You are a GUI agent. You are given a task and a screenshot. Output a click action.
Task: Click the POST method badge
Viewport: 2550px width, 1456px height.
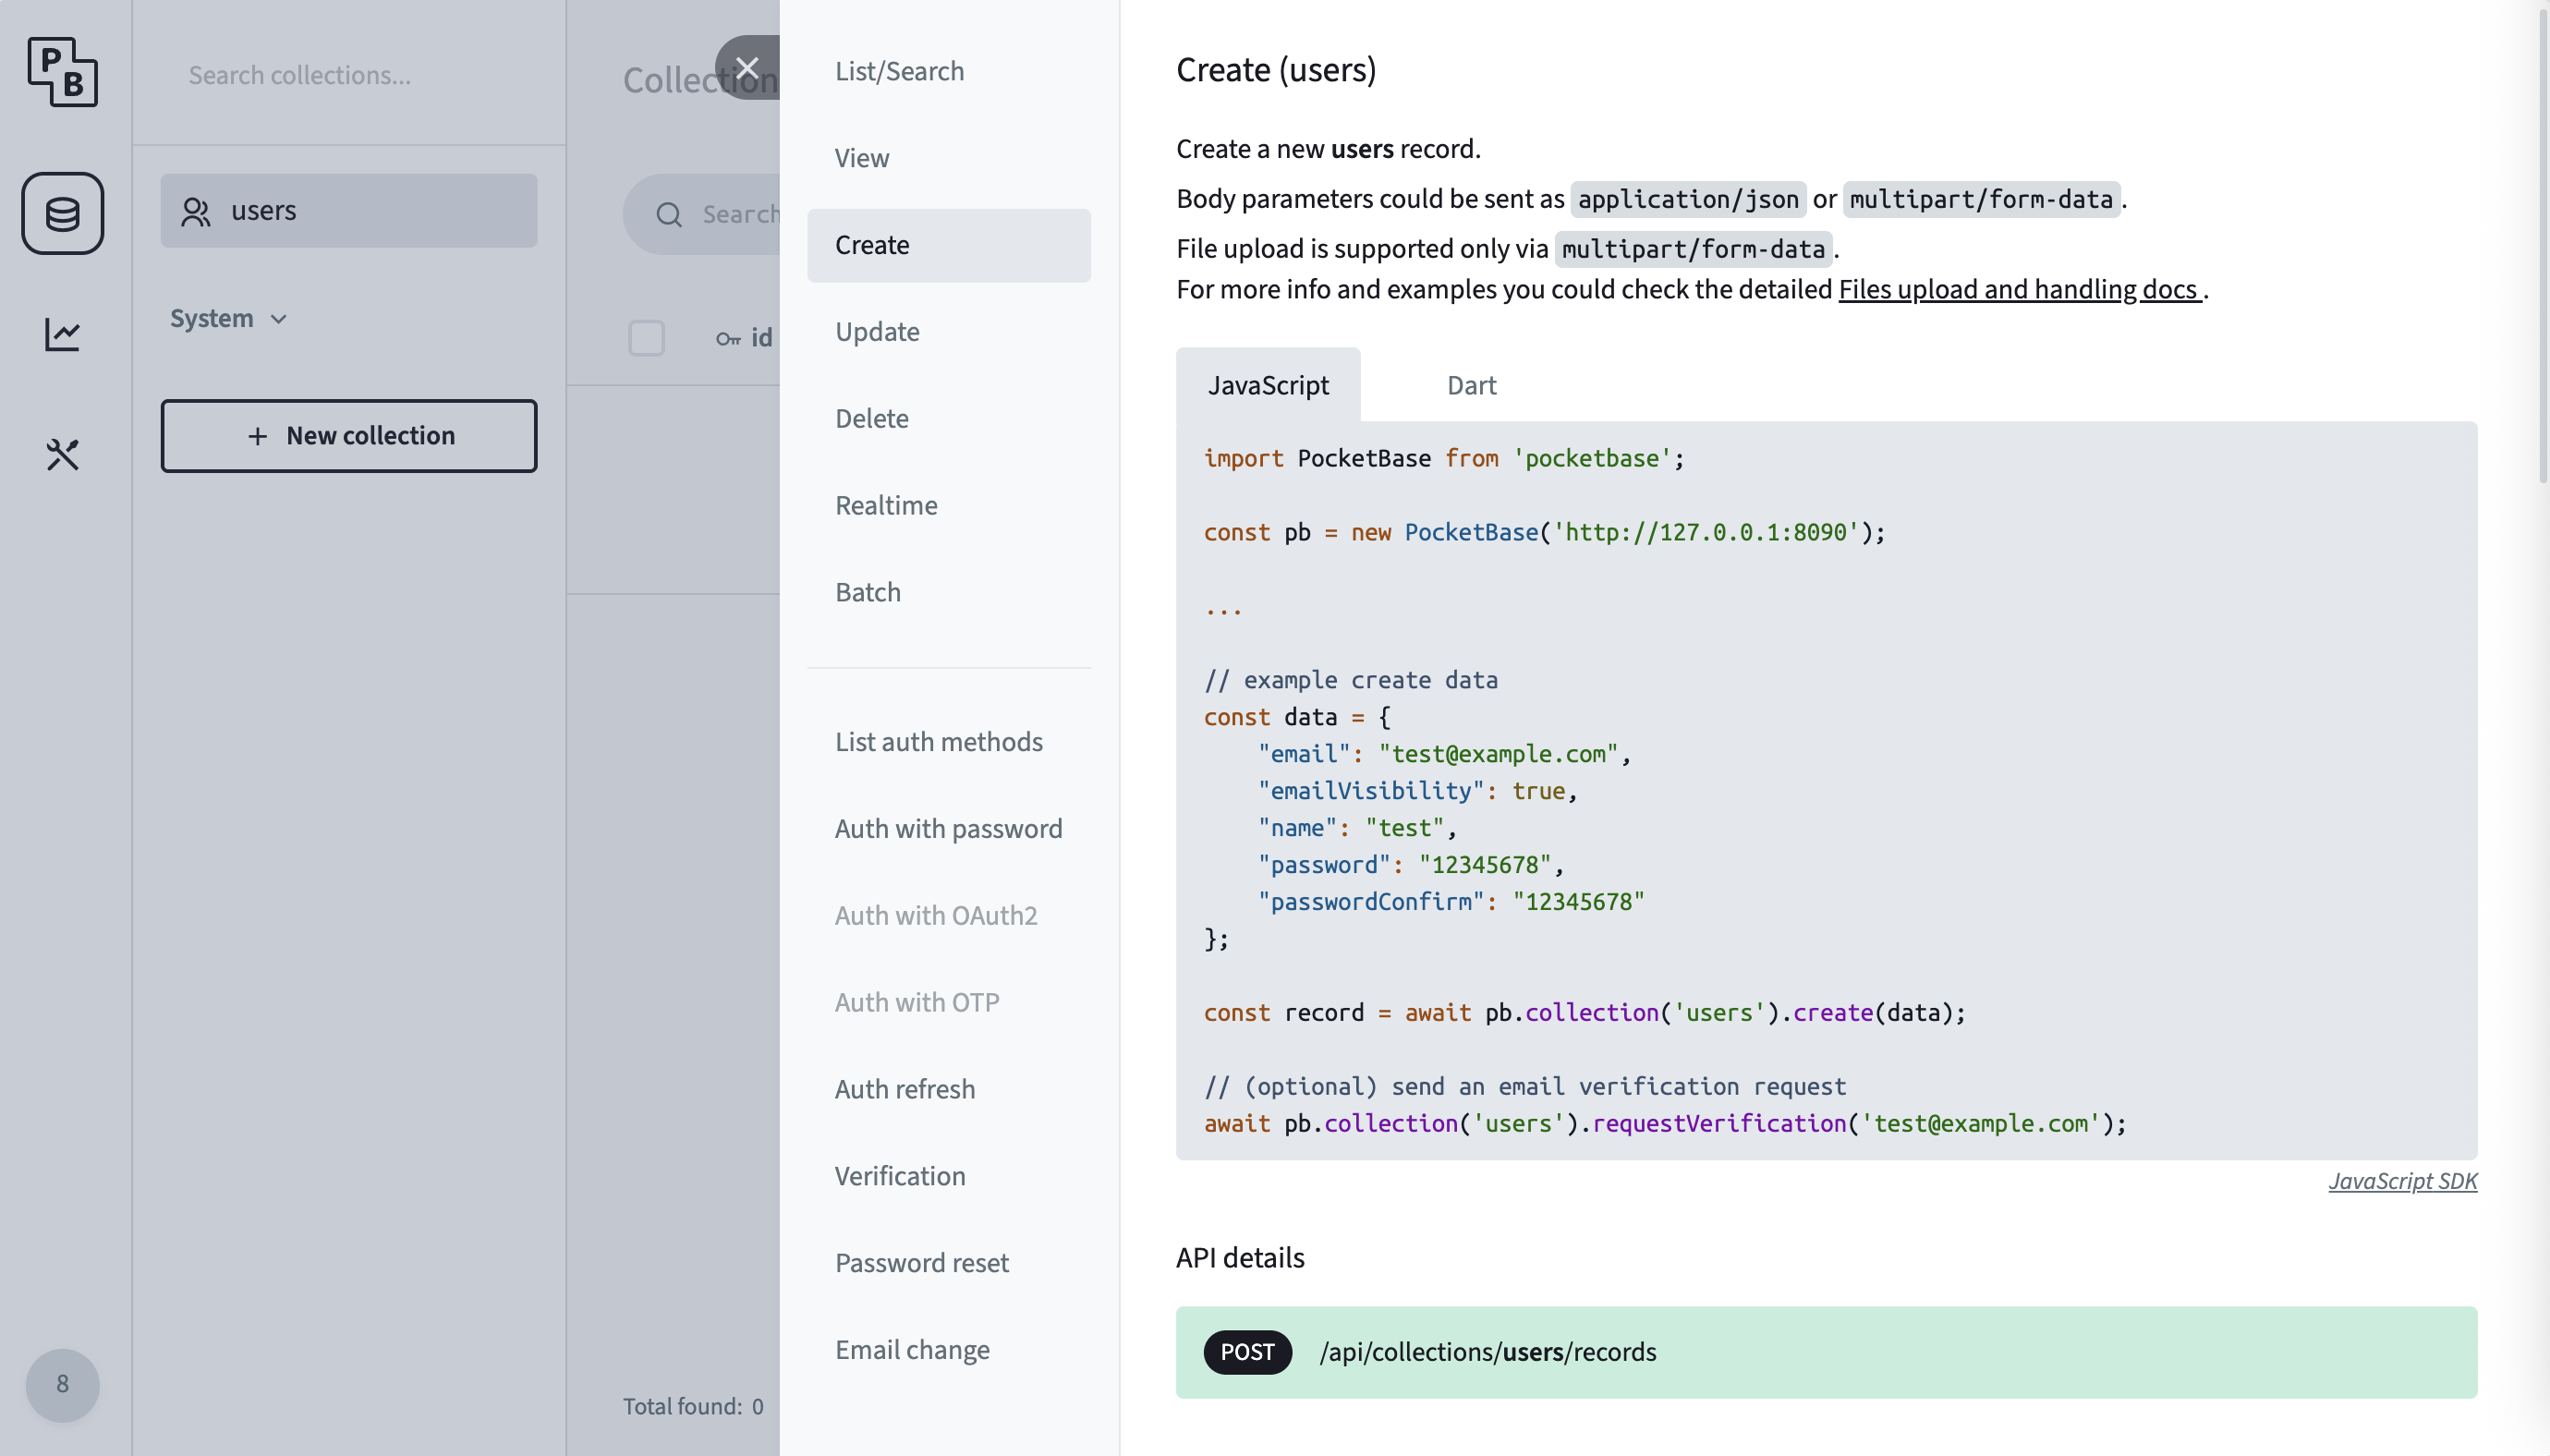tap(1247, 1353)
